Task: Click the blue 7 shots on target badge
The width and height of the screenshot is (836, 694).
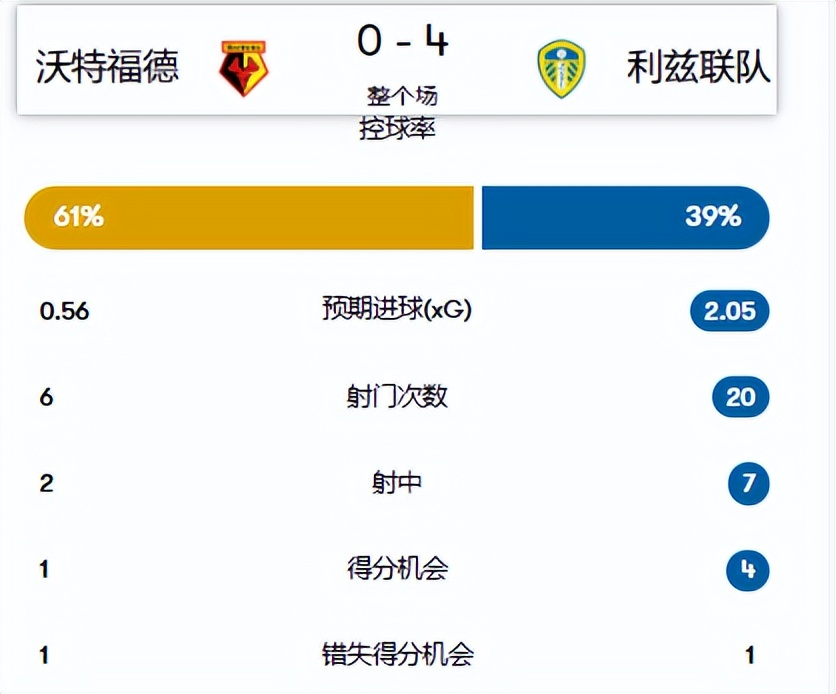Action: tap(749, 483)
